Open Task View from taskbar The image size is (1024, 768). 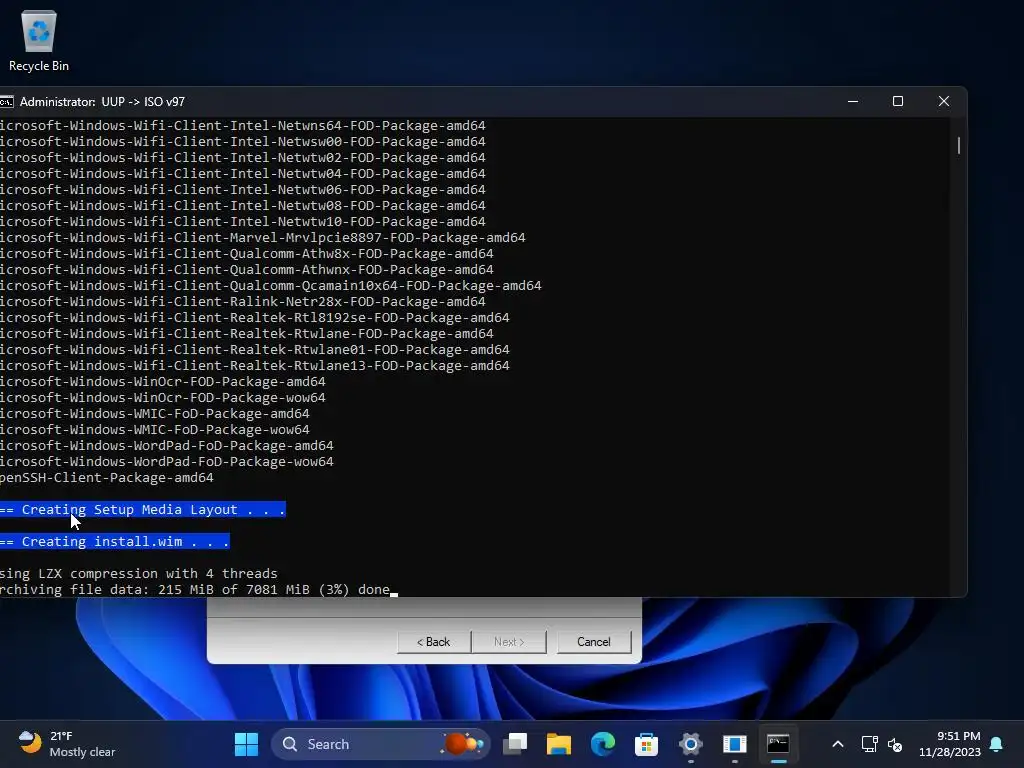tap(515, 744)
